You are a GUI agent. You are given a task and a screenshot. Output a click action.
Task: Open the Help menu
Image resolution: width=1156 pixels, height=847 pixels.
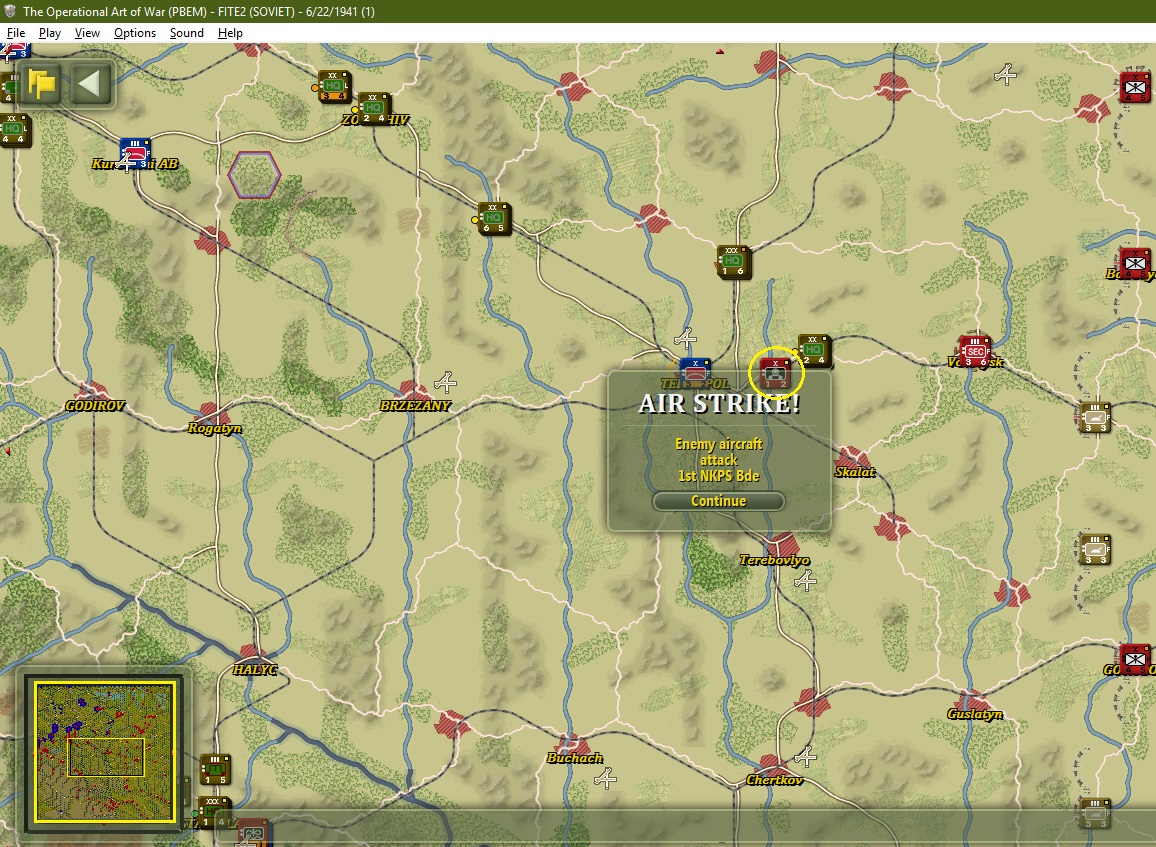click(230, 33)
